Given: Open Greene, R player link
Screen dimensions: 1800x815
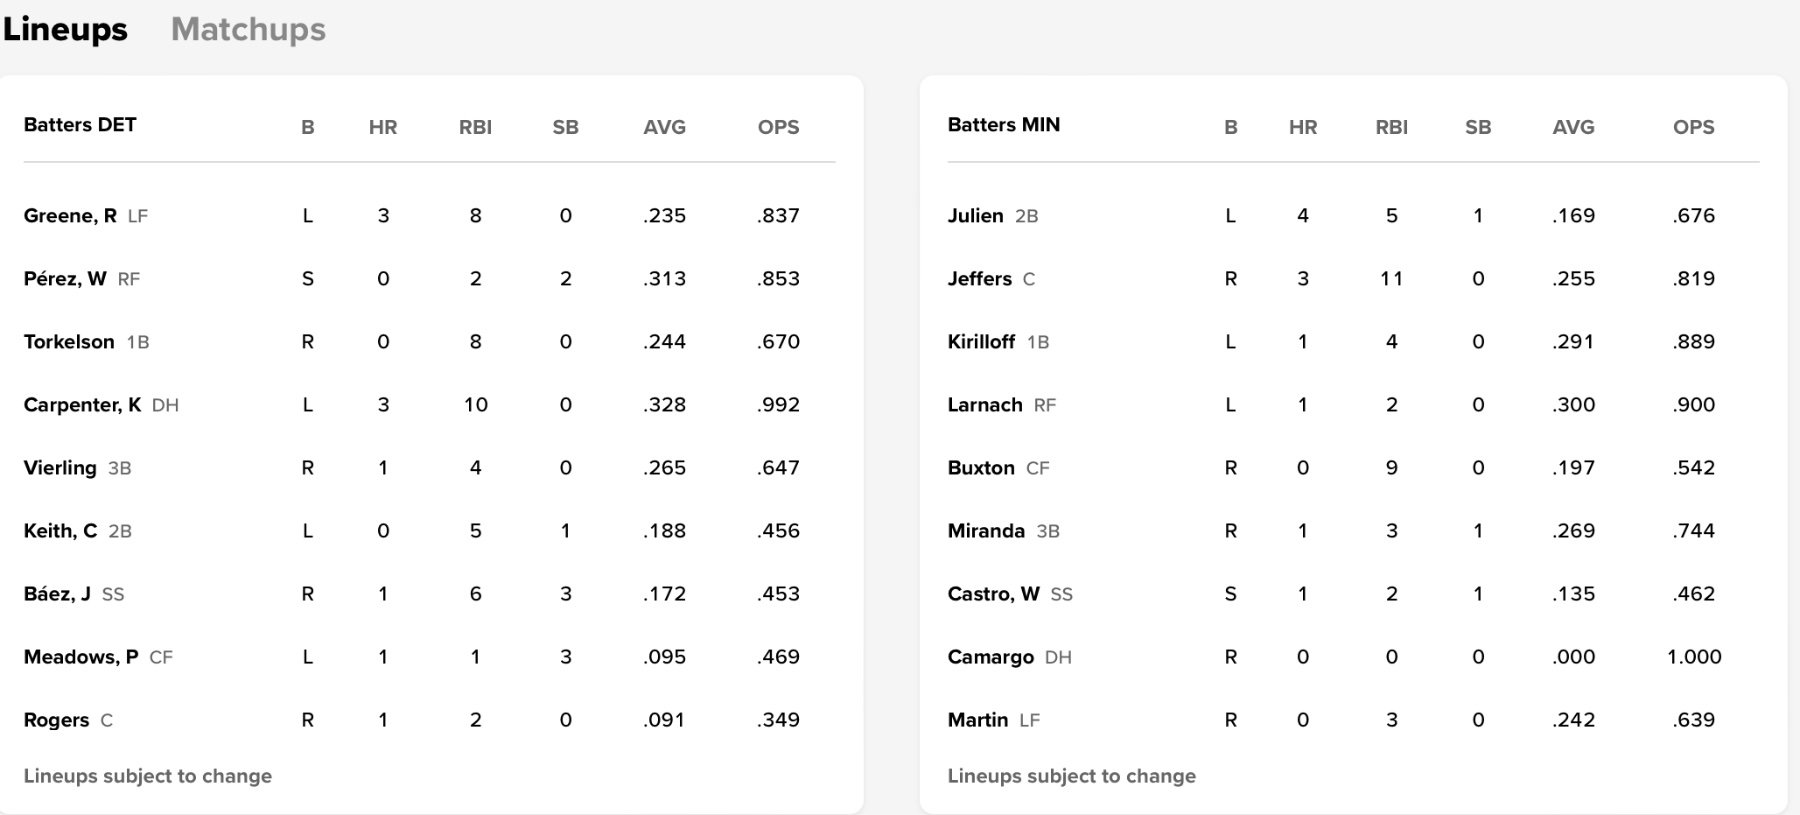Looking at the screenshot, I should pyautogui.click(x=70, y=216).
